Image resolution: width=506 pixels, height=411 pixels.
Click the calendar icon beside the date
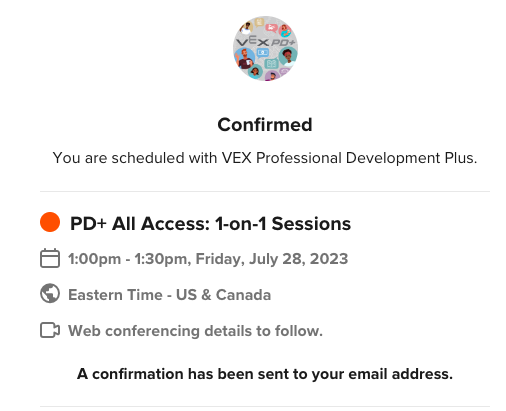[50, 258]
